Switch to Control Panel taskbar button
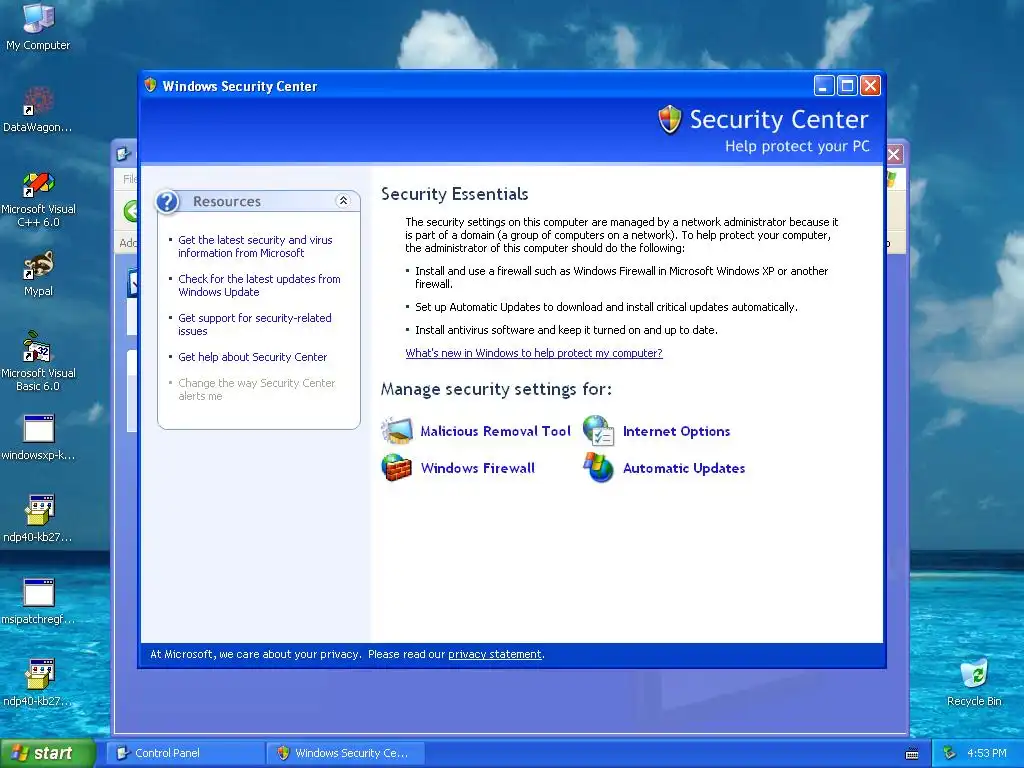 (185, 753)
